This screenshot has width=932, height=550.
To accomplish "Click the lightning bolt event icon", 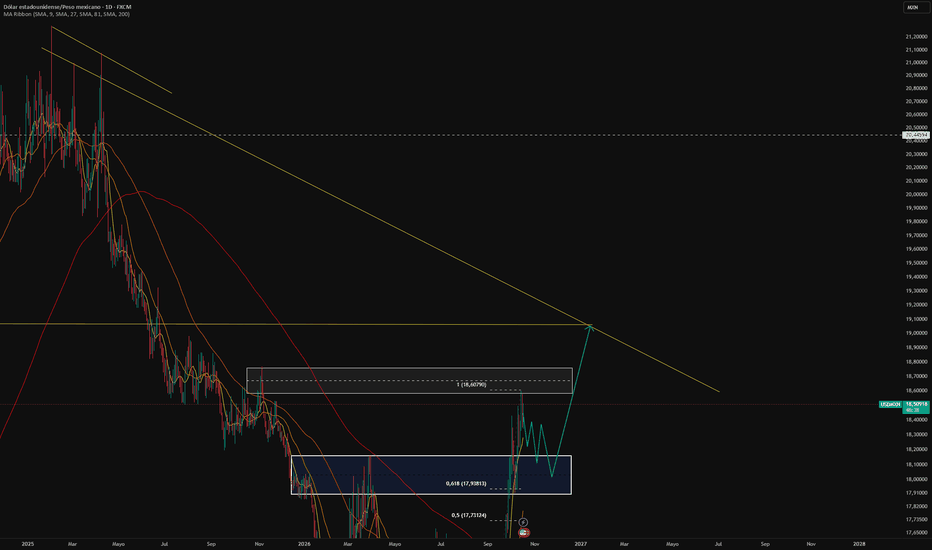I will click(x=523, y=522).
